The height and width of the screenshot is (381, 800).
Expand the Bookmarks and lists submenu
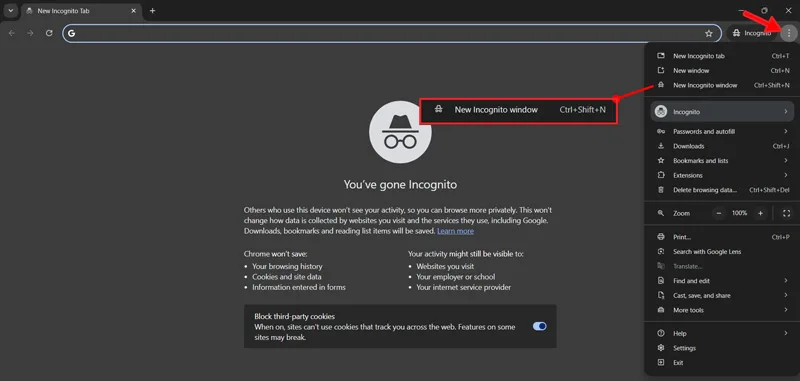(x=722, y=161)
